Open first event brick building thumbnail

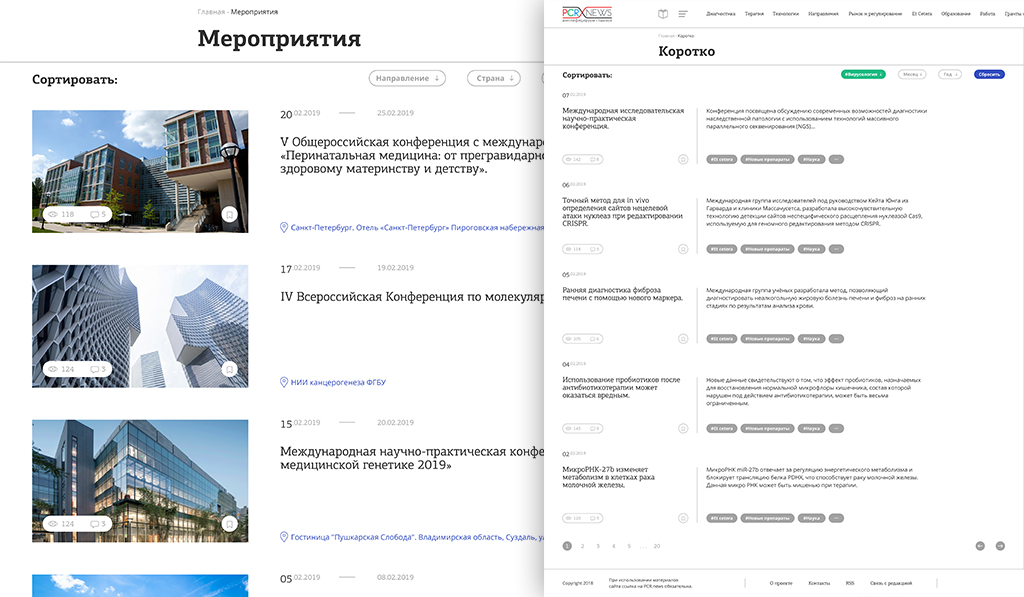(x=140, y=171)
